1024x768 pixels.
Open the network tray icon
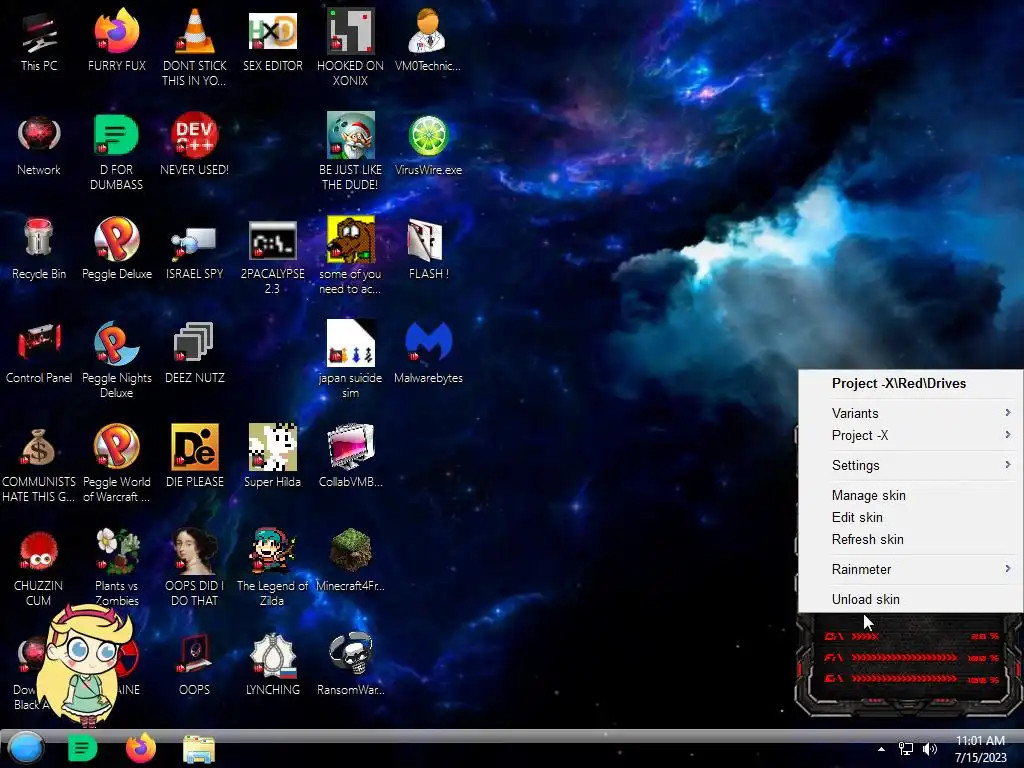click(x=906, y=749)
